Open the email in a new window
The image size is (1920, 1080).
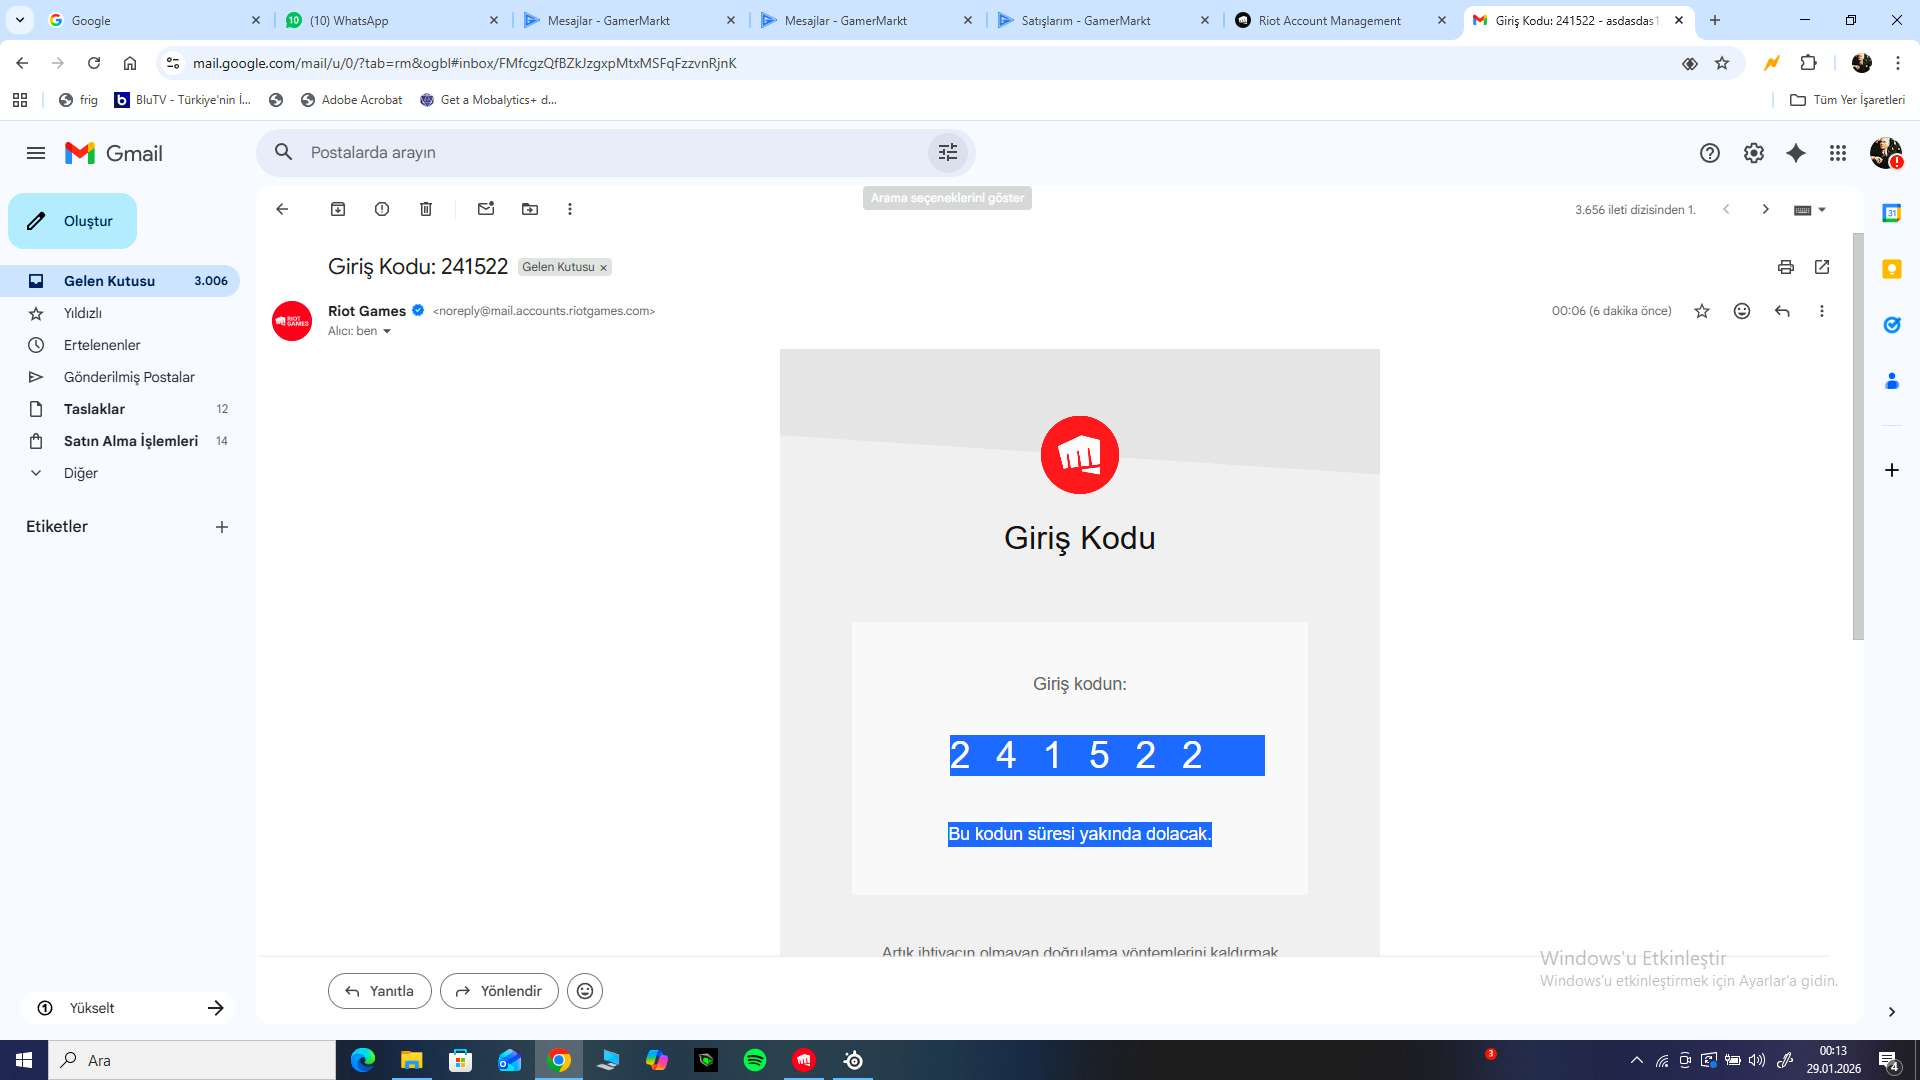point(1822,267)
